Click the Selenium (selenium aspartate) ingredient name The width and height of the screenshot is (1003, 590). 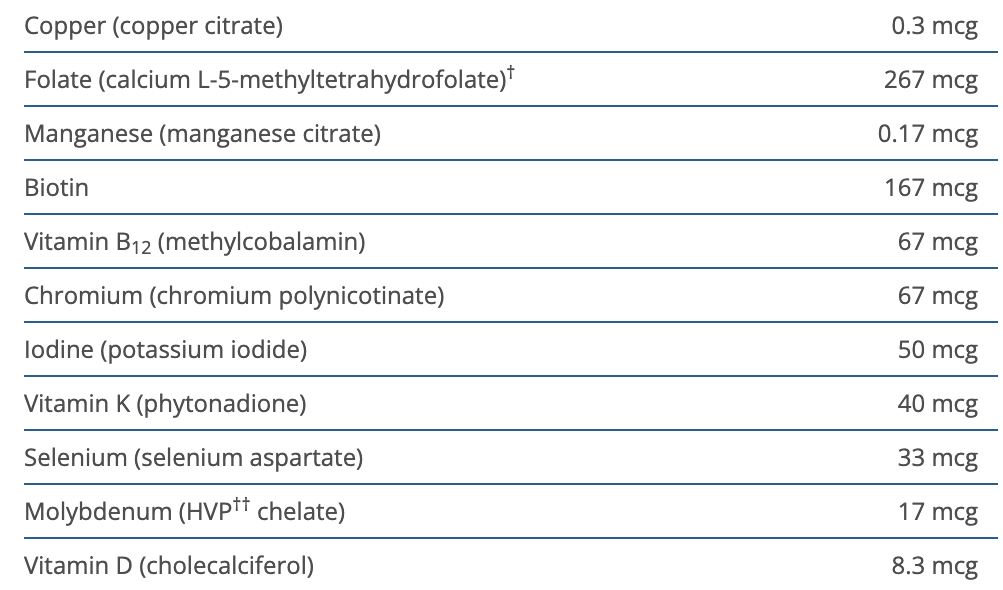coord(193,458)
